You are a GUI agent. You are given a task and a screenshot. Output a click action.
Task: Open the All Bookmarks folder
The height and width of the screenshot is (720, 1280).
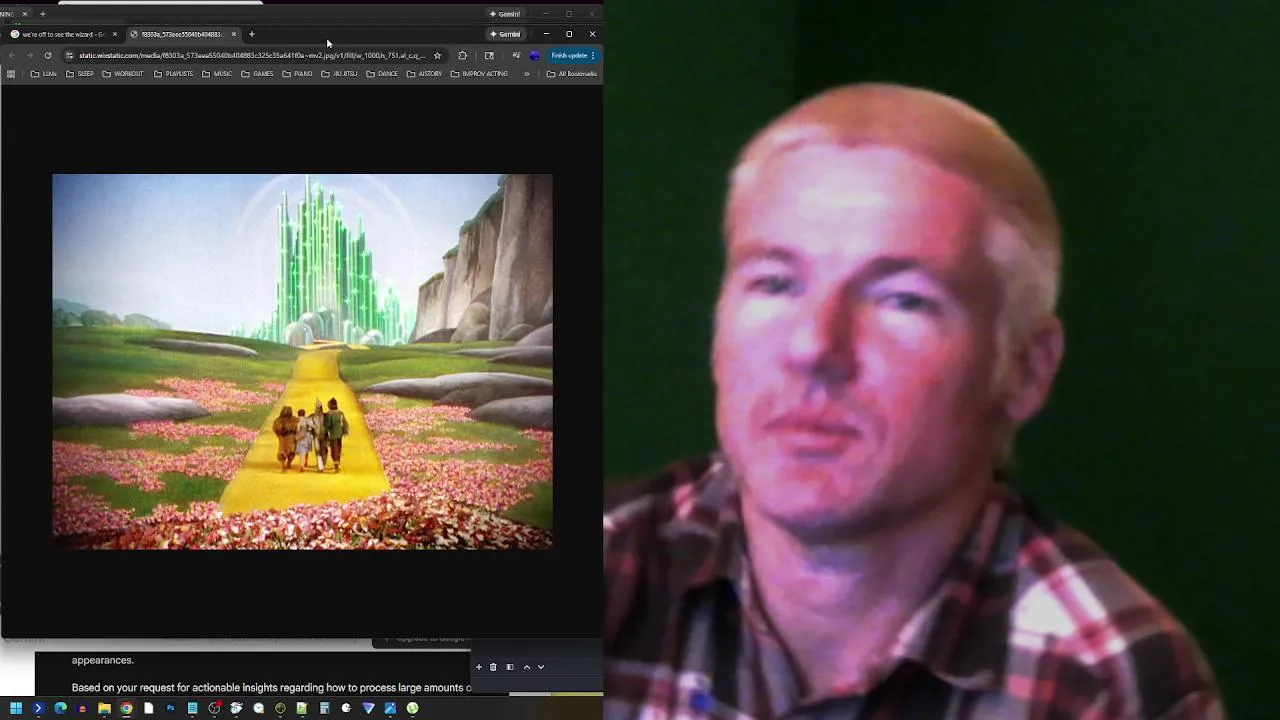point(572,74)
